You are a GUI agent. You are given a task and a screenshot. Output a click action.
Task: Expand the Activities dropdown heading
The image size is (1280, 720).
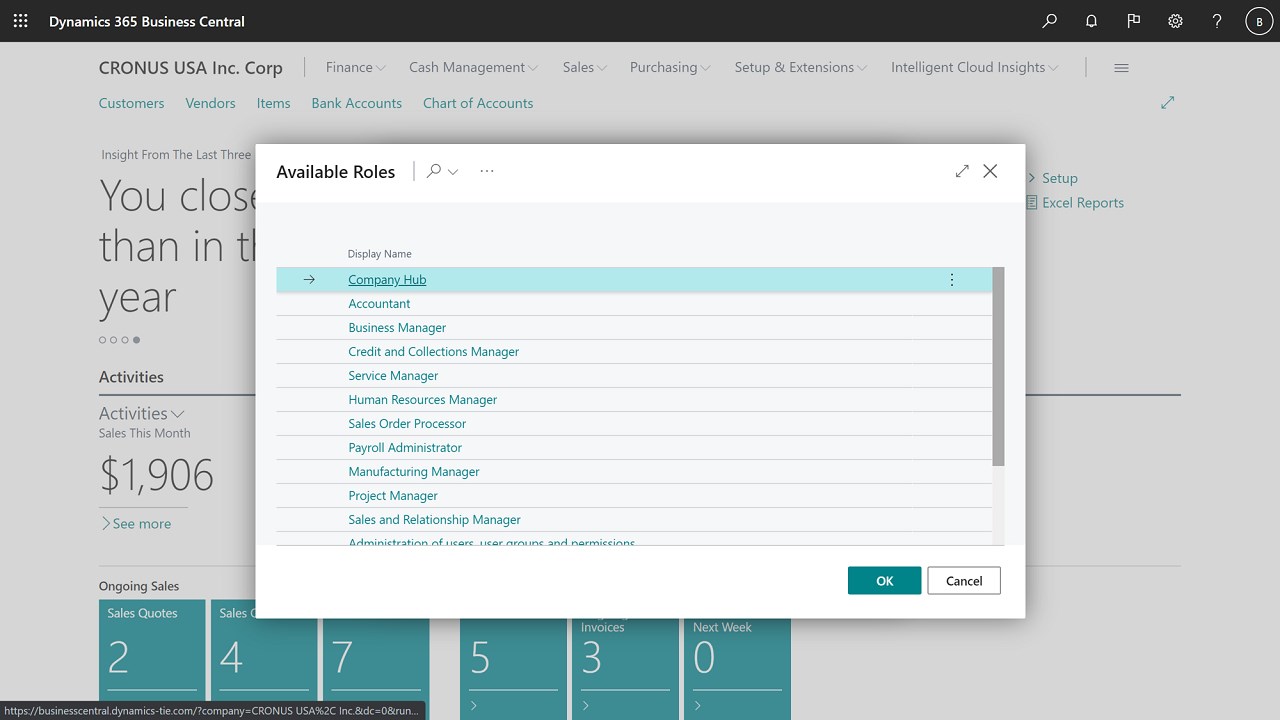141,413
